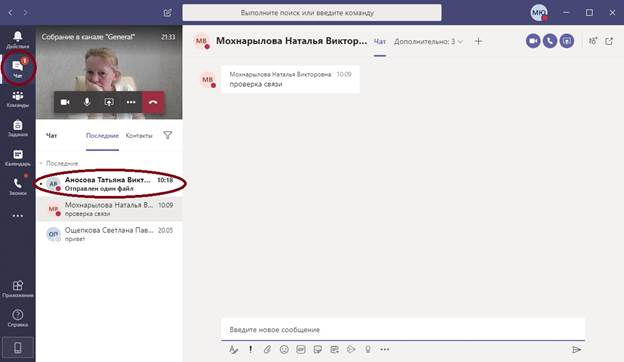Start an audio call with this contact

pyautogui.click(x=550, y=41)
